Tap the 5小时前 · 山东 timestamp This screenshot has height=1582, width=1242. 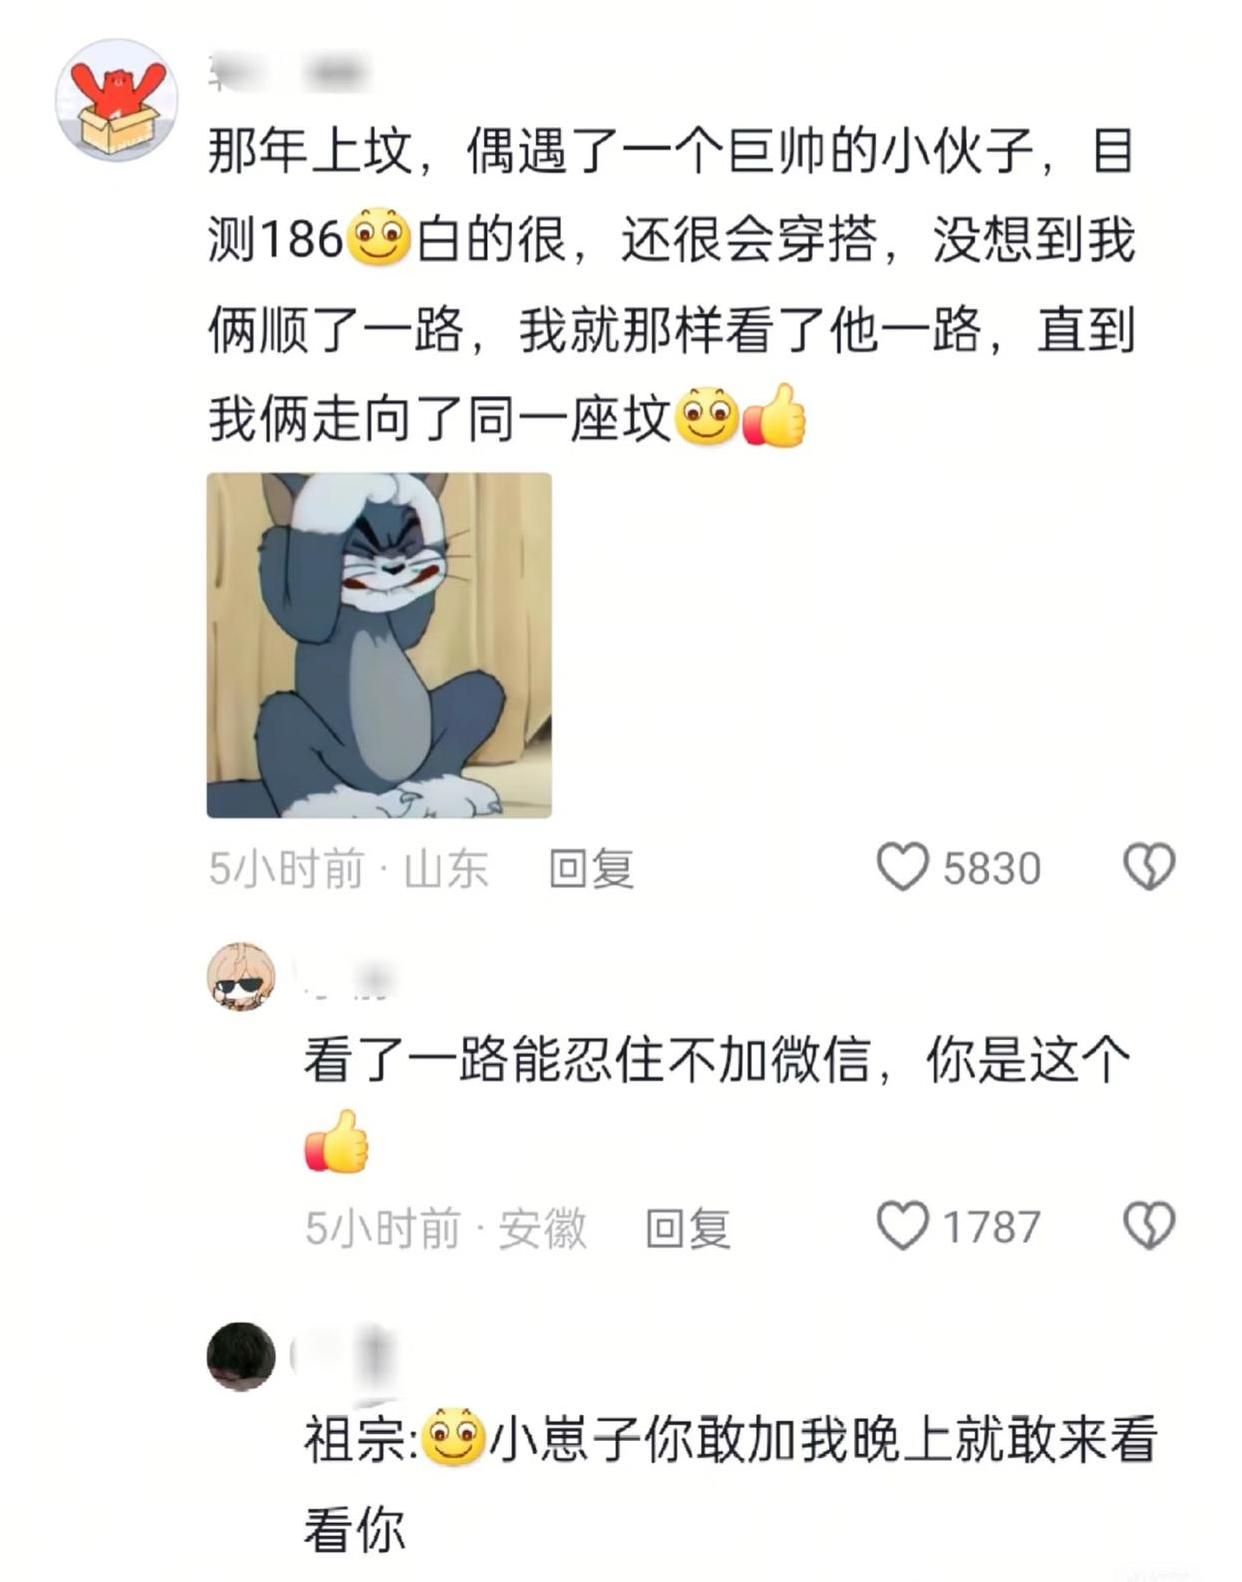click(x=348, y=868)
